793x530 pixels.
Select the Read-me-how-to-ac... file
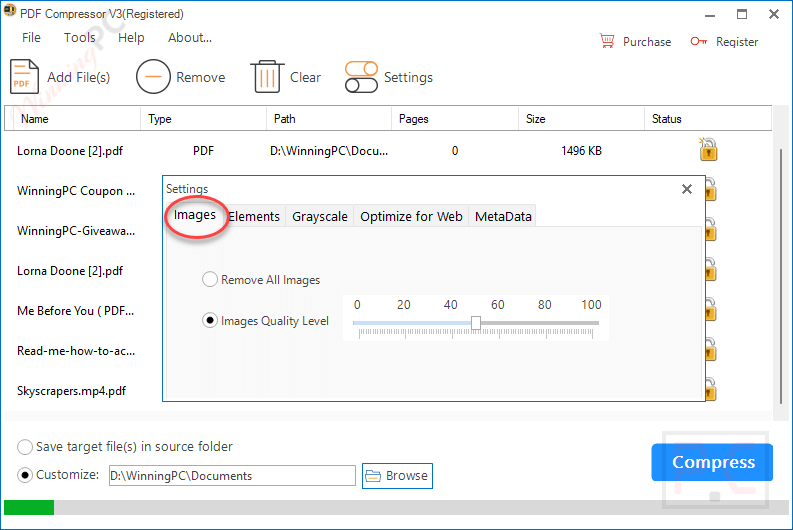[x=76, y=351]
